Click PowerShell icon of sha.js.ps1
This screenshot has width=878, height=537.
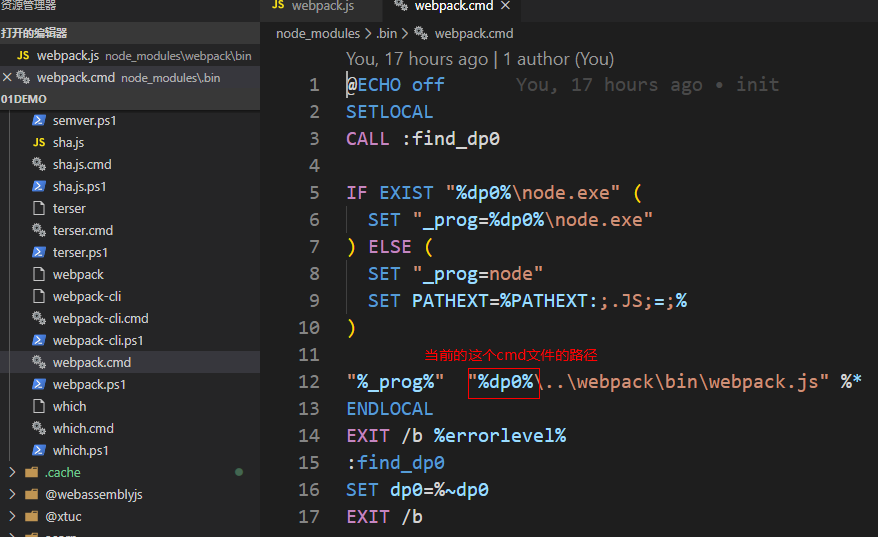pyautogui.click(x=39, y=186)
